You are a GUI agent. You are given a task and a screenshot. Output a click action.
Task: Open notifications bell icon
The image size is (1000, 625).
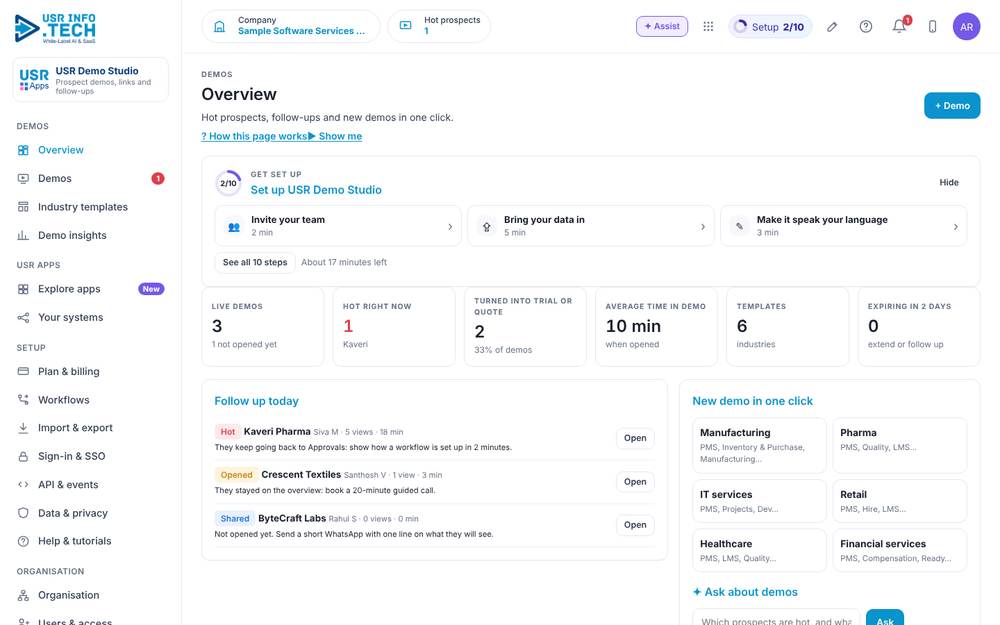(899, 26)
